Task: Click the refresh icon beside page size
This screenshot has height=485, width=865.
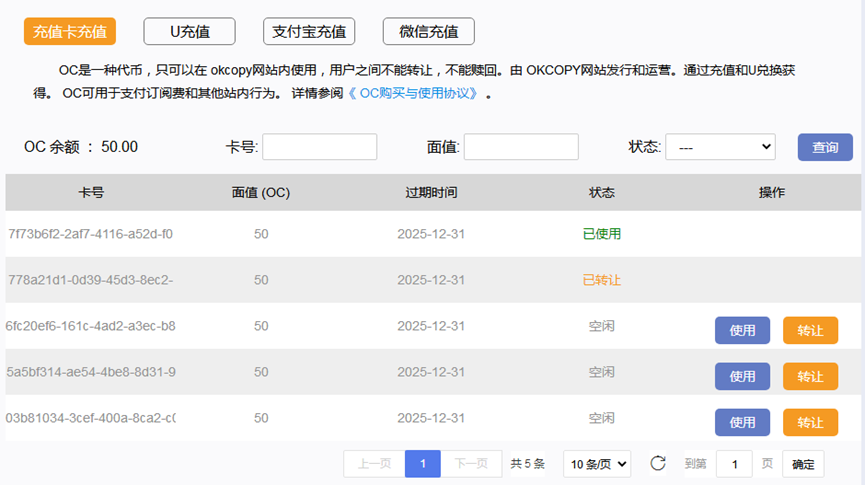Action: pos(657,463)
